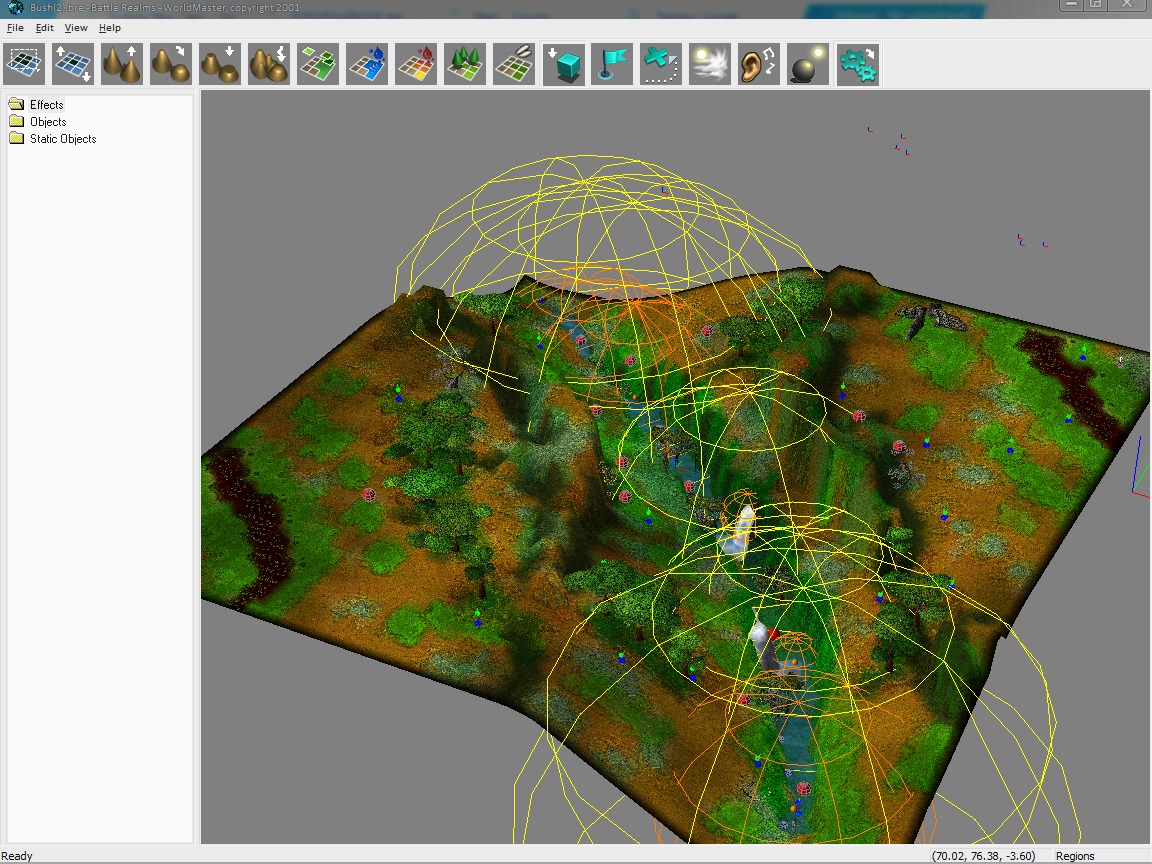Select the Static Objects folder in tree

[x=63, y=139]
